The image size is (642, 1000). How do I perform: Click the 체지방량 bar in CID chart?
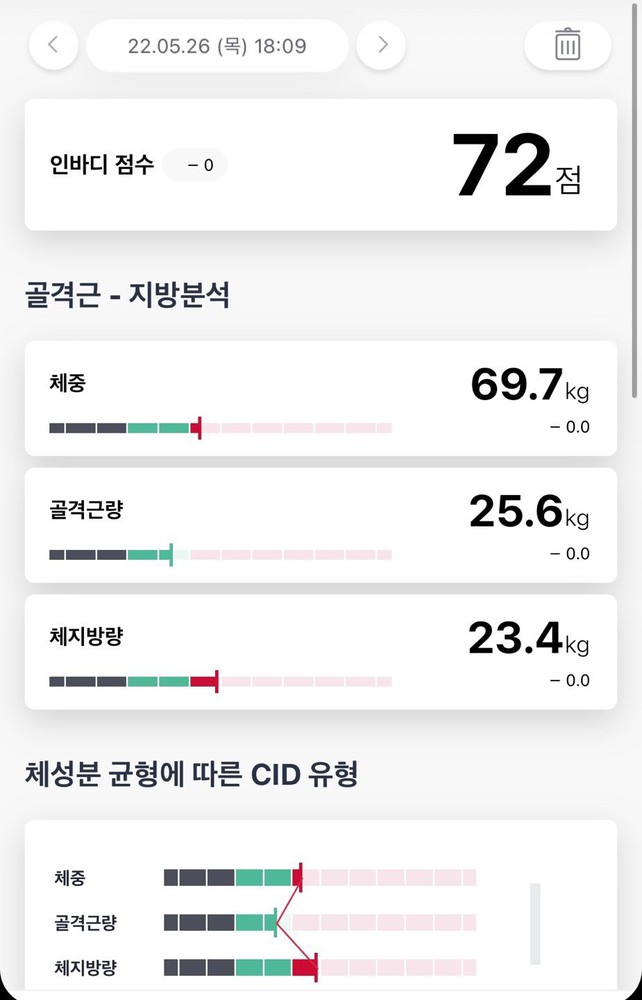click(x=320, y=967)
